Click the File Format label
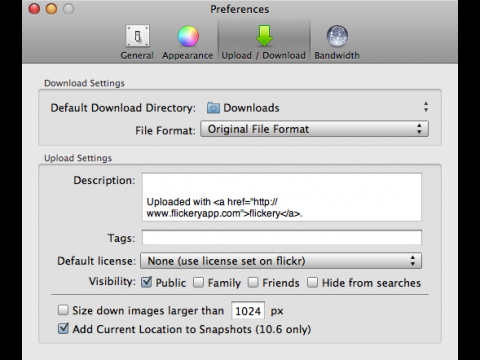 tap(165, 130)
